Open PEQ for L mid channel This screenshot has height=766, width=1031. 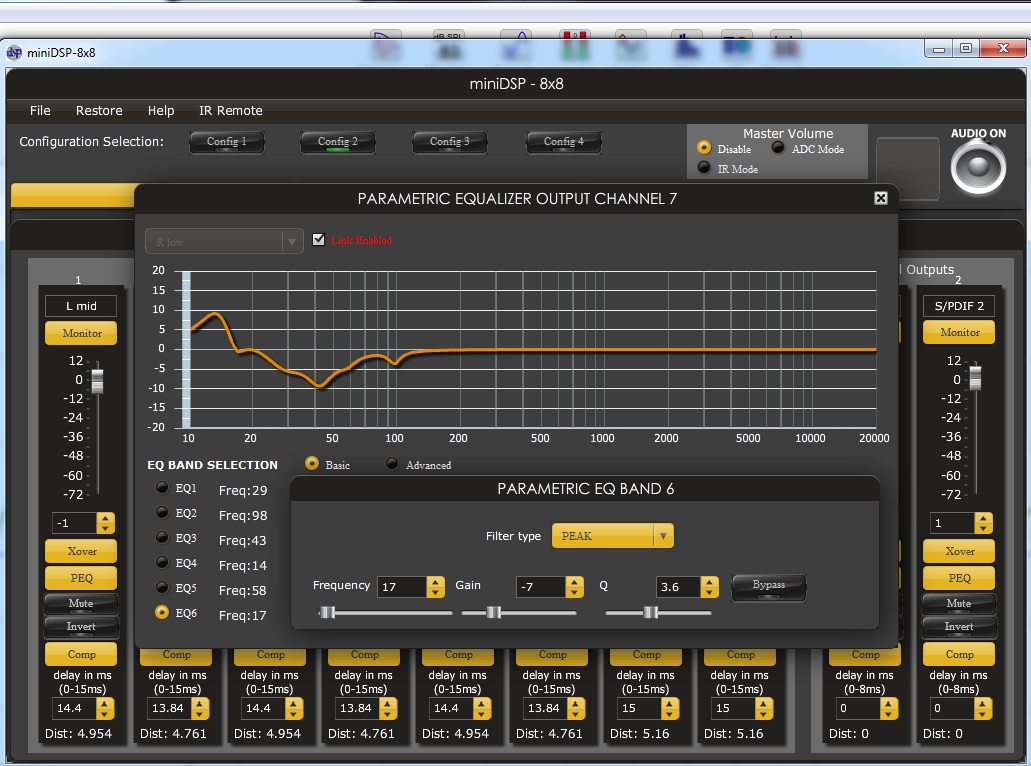pyautogui.click(x=81, y=578)
